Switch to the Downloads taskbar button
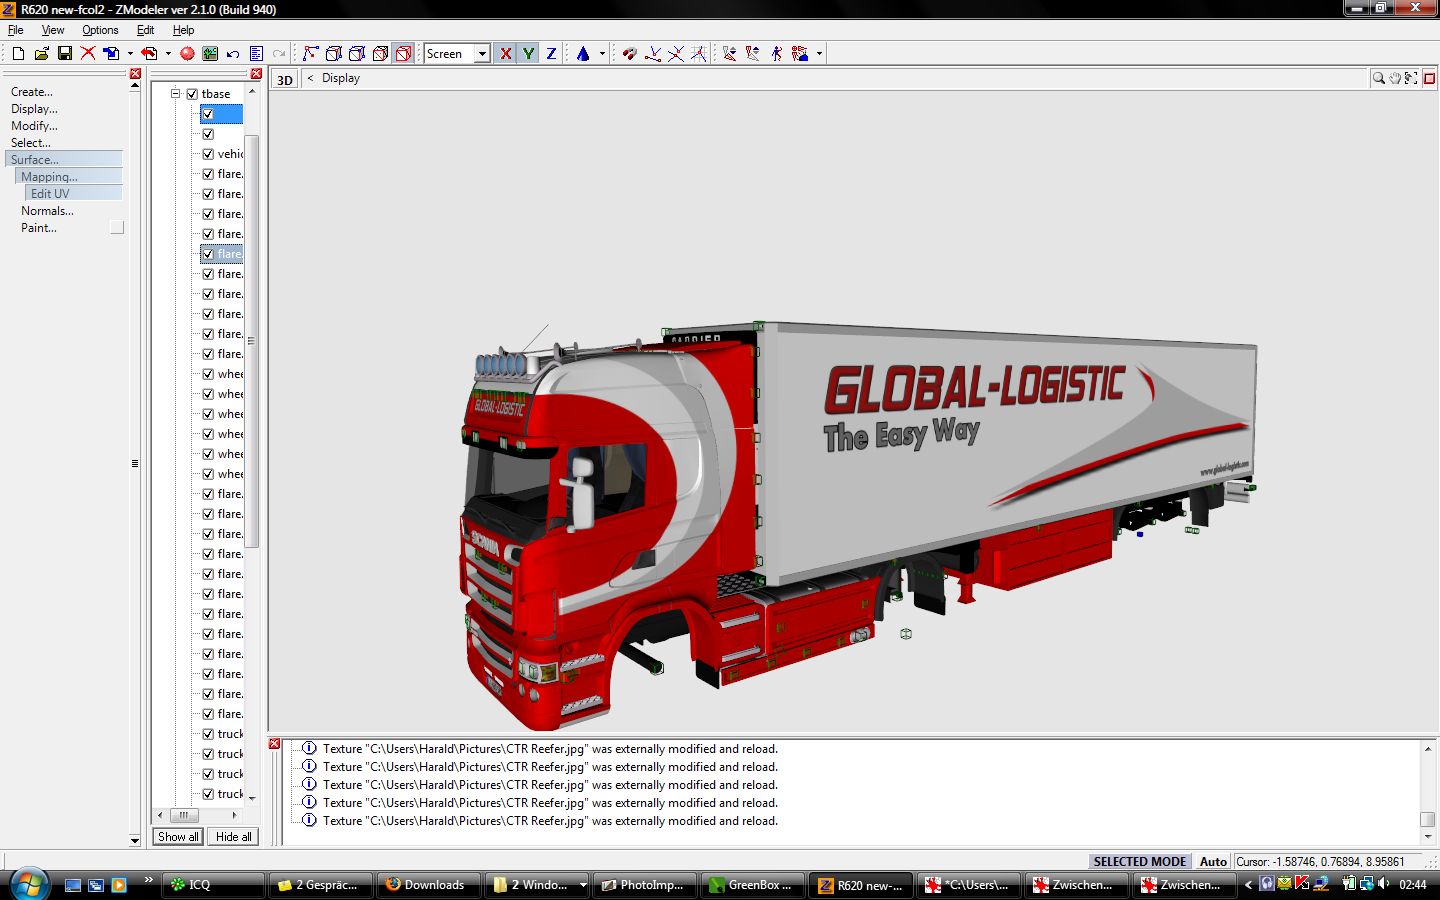Image resolution: width=1440 pixels, height=900 pixels. (x=430, y=885)
